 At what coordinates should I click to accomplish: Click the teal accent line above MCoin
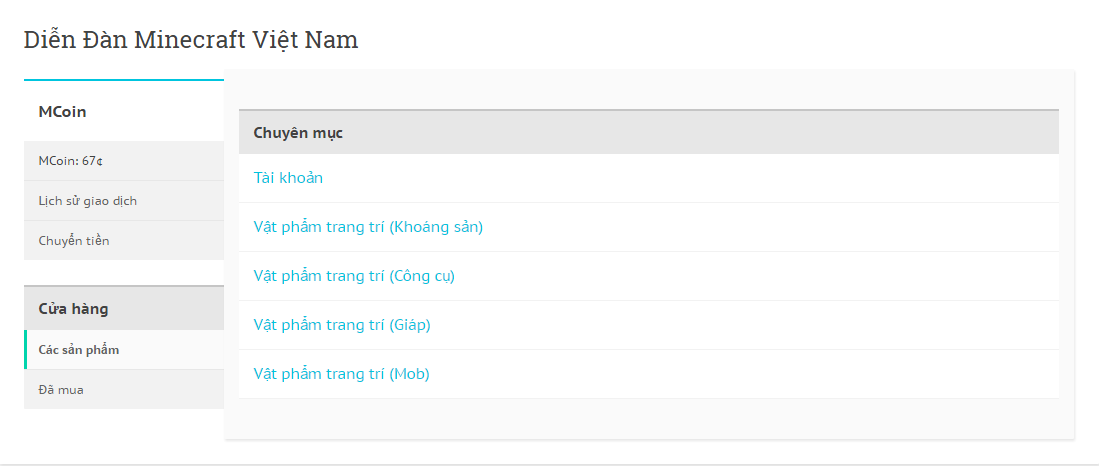[x=124, y=79]
